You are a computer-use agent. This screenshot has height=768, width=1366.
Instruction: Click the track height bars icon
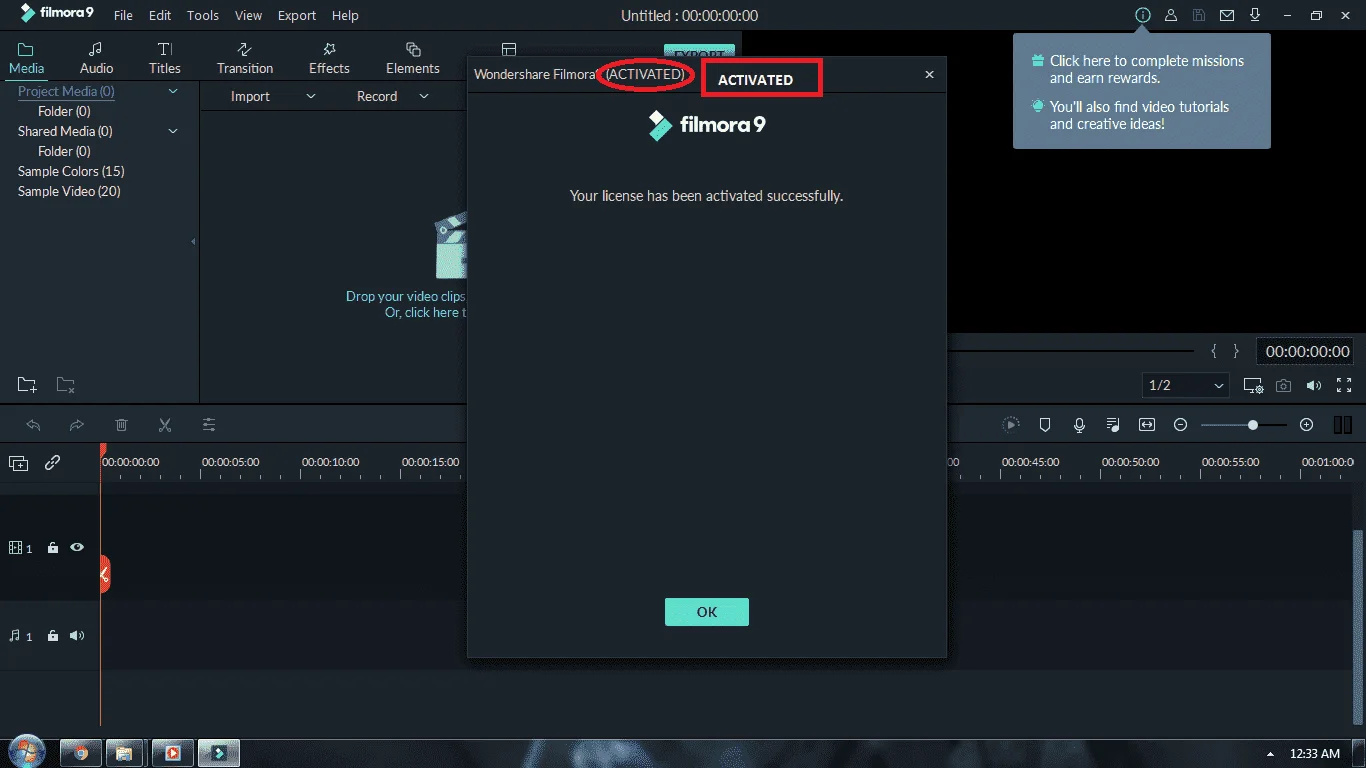[1343, 425]
